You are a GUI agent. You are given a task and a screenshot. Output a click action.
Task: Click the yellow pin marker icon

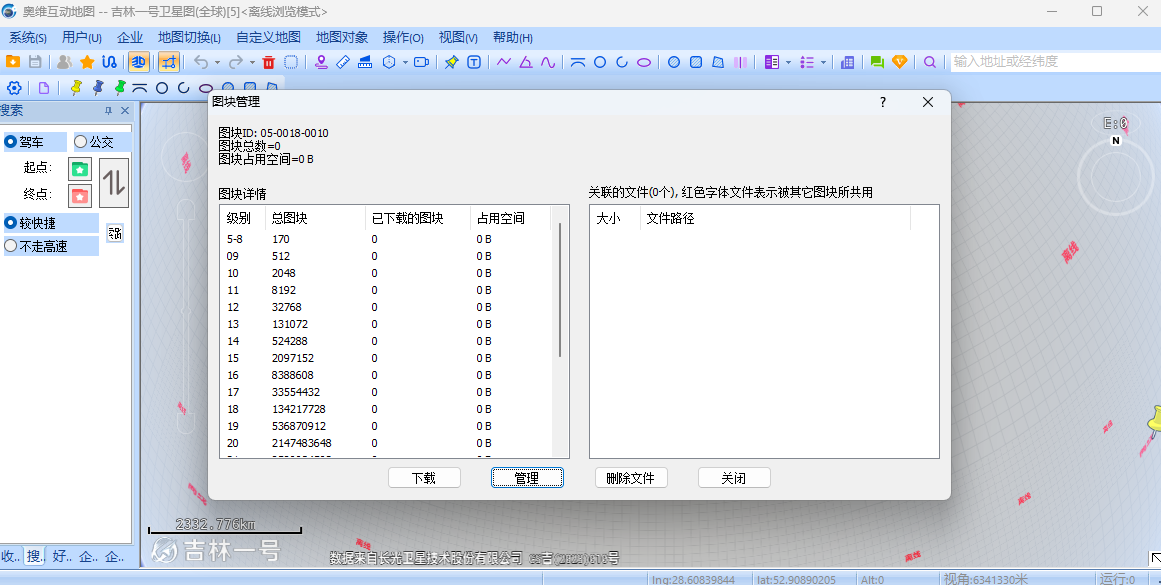coord(449,62)
